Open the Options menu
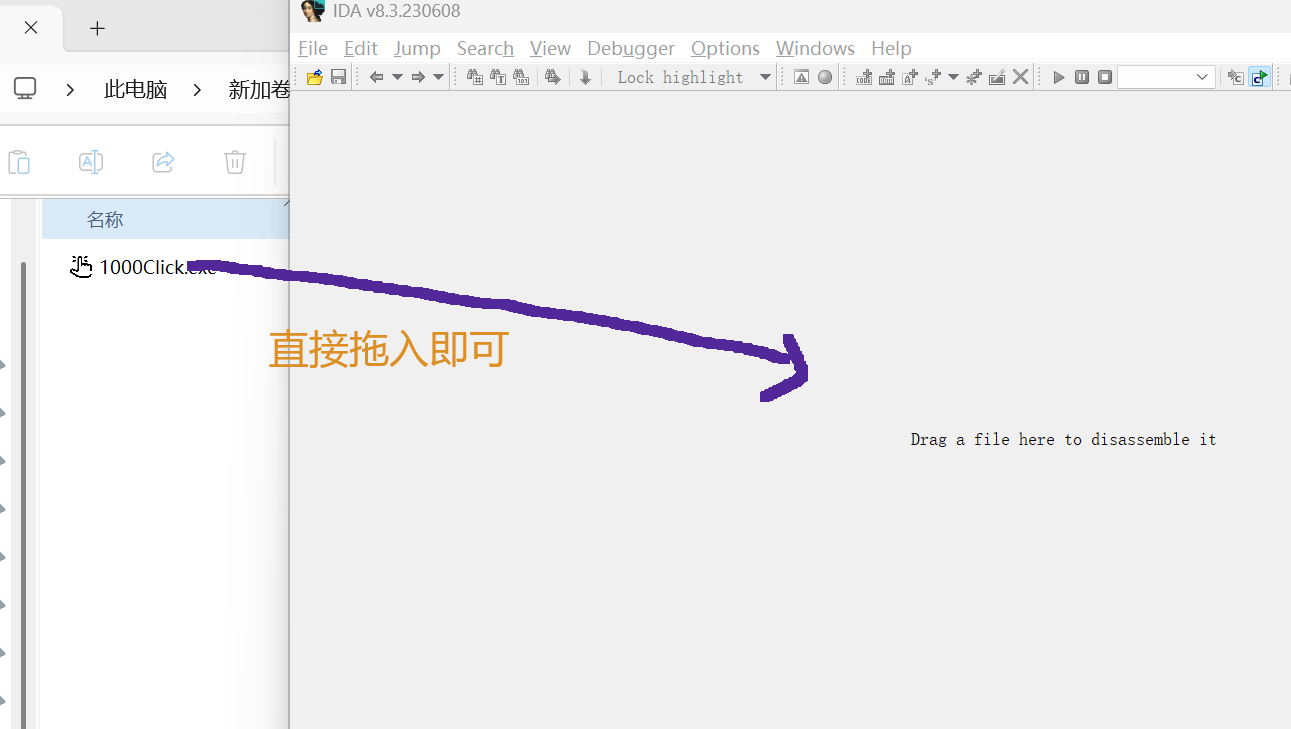1291x729 pixels. click(x=725, y=48)
